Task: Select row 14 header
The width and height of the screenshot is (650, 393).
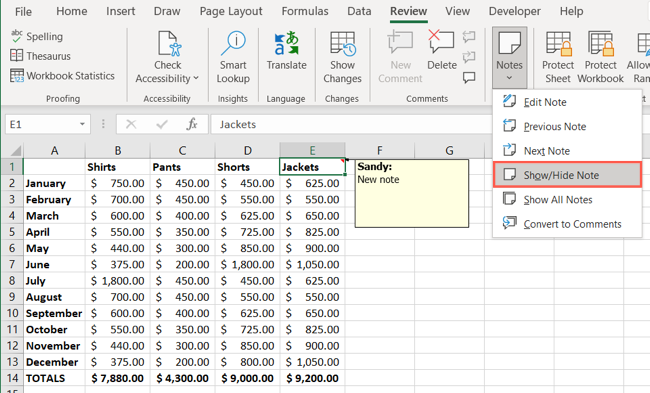Action: click(12, 378)
